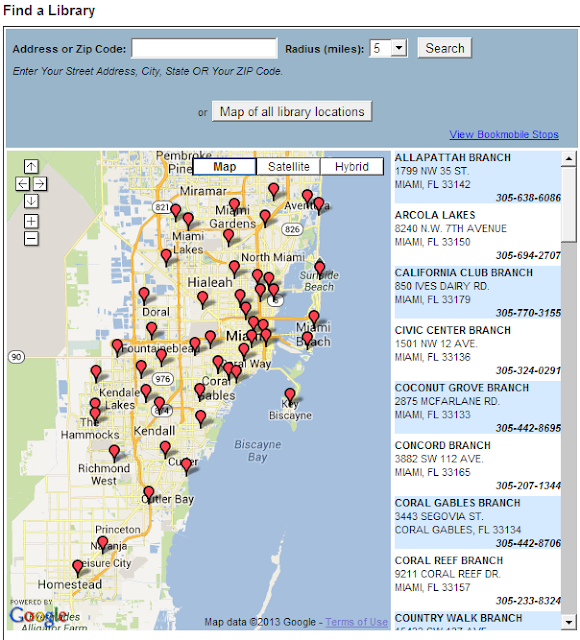The image size is (580, 640).
Task: Select the marker near Surfside Beach
Action: 320,268
